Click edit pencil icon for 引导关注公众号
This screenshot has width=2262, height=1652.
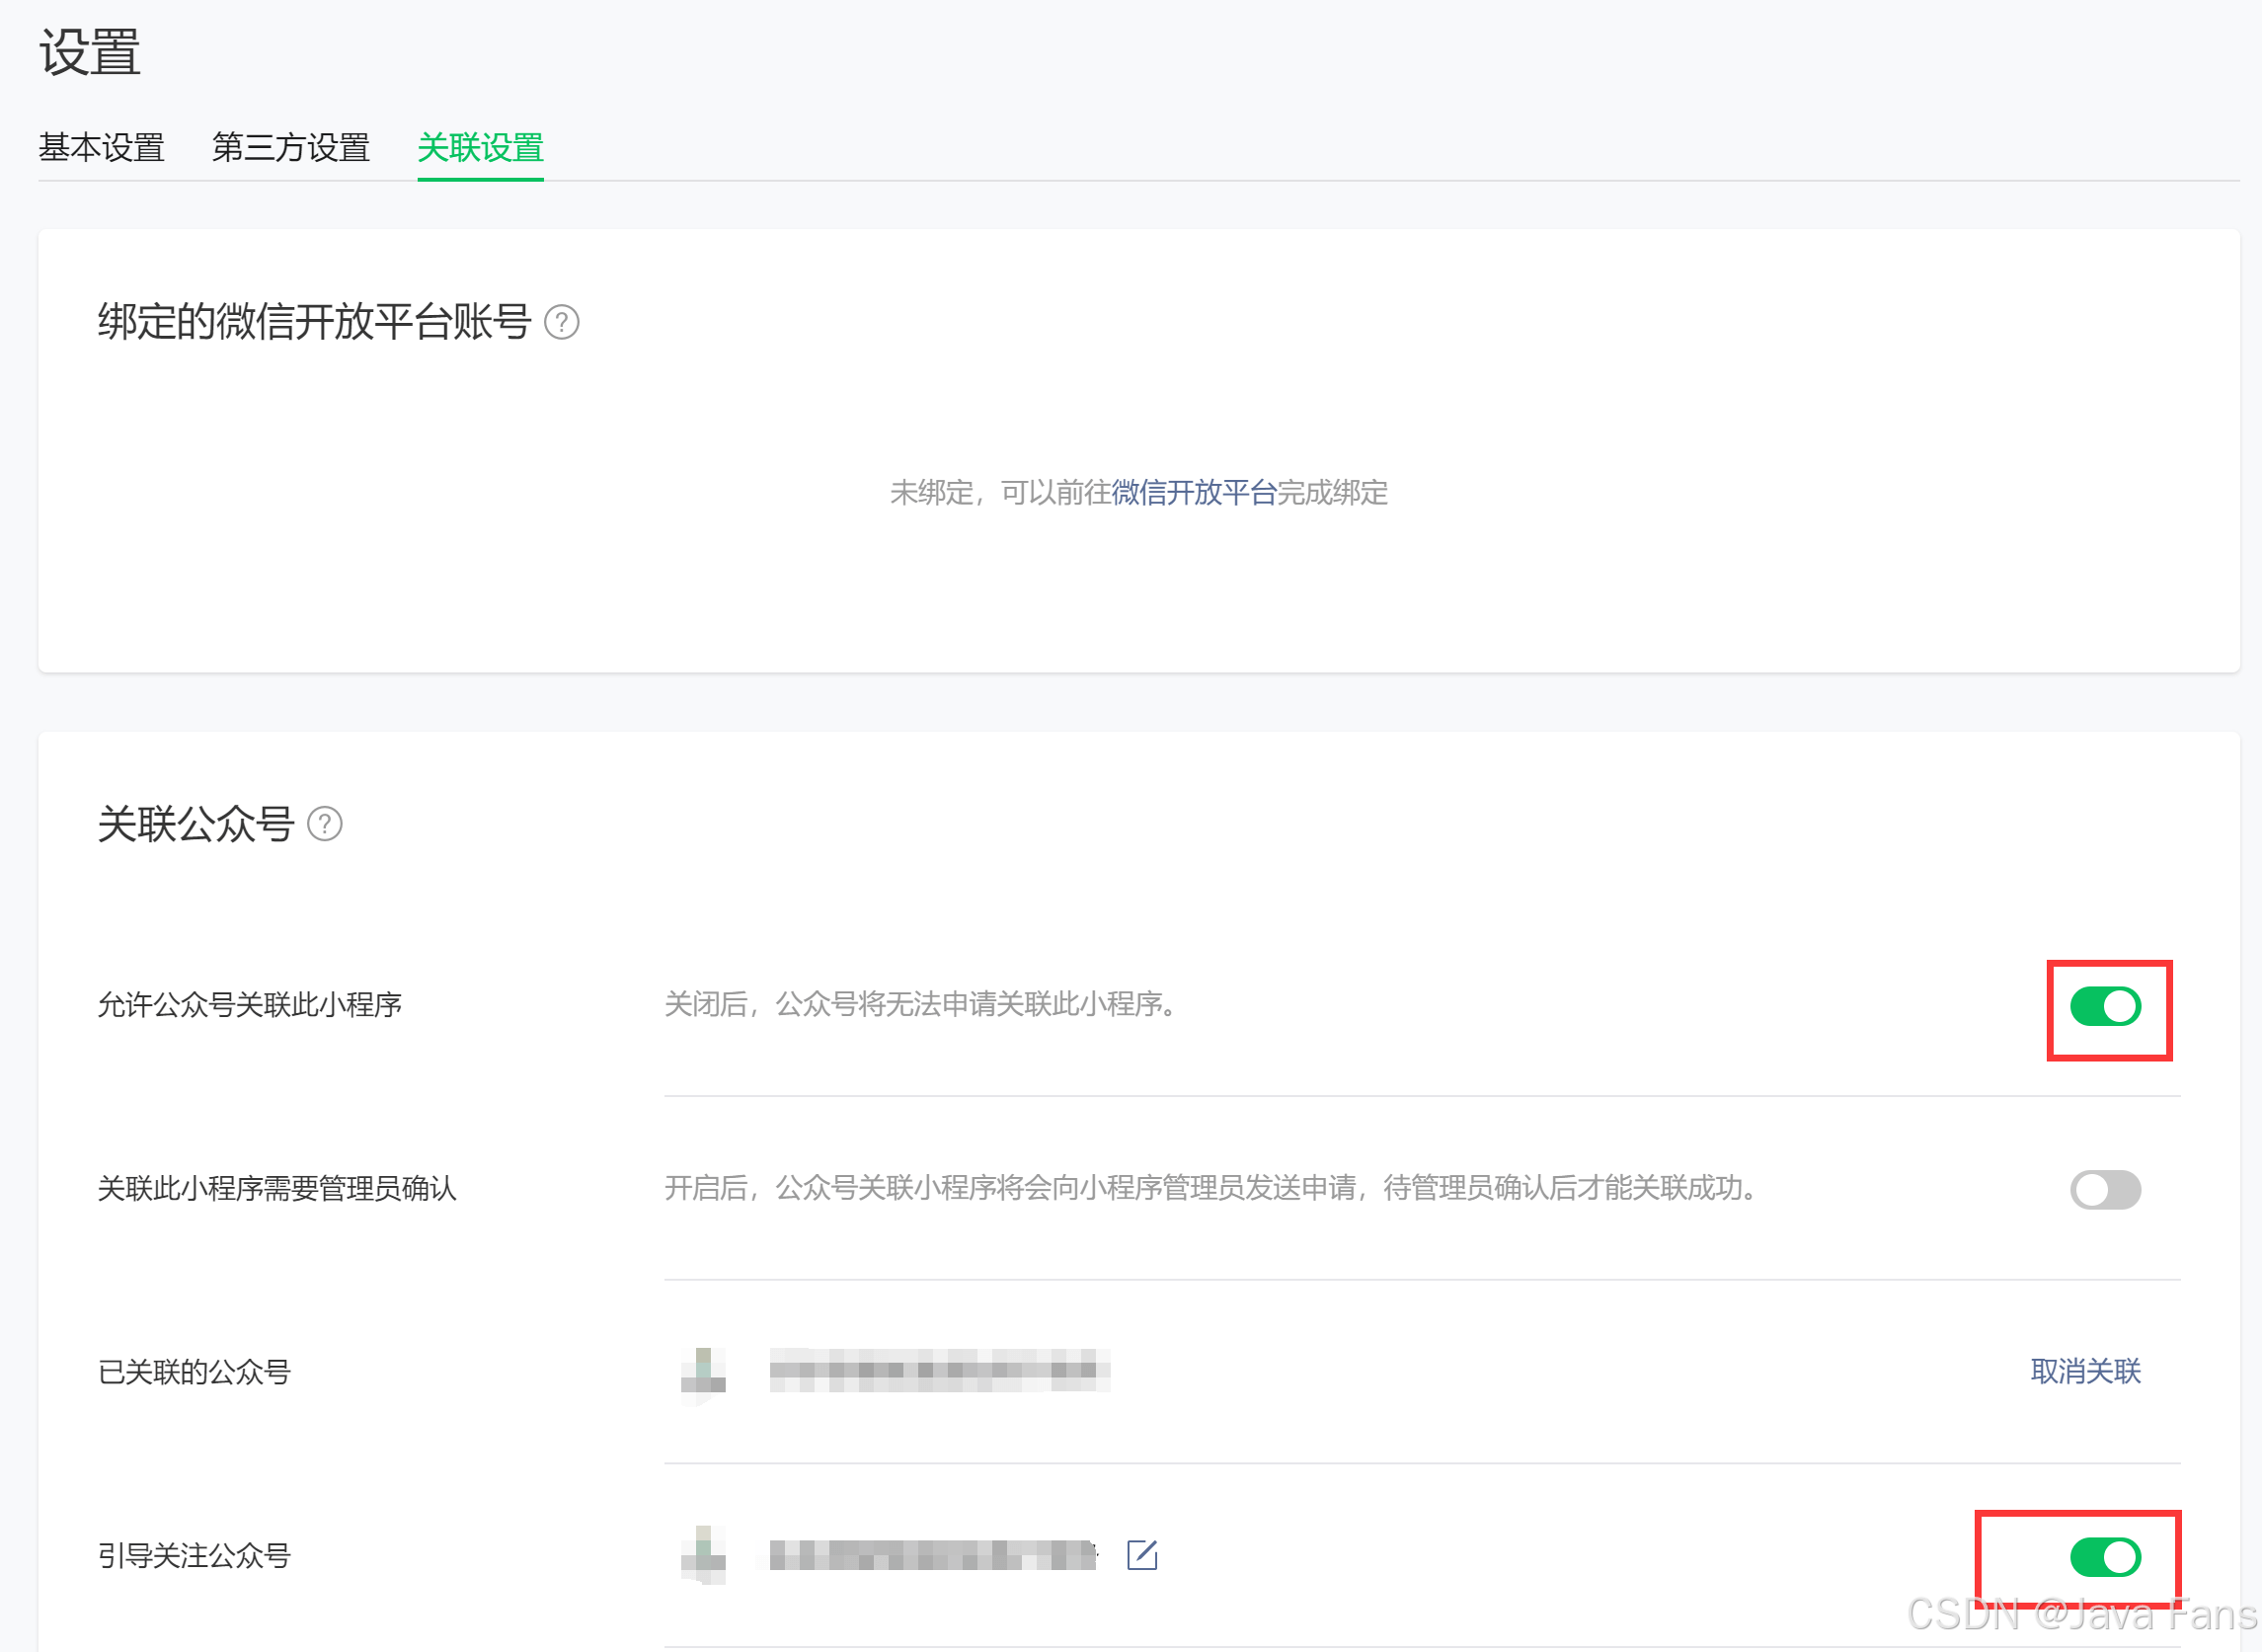1141,1555
